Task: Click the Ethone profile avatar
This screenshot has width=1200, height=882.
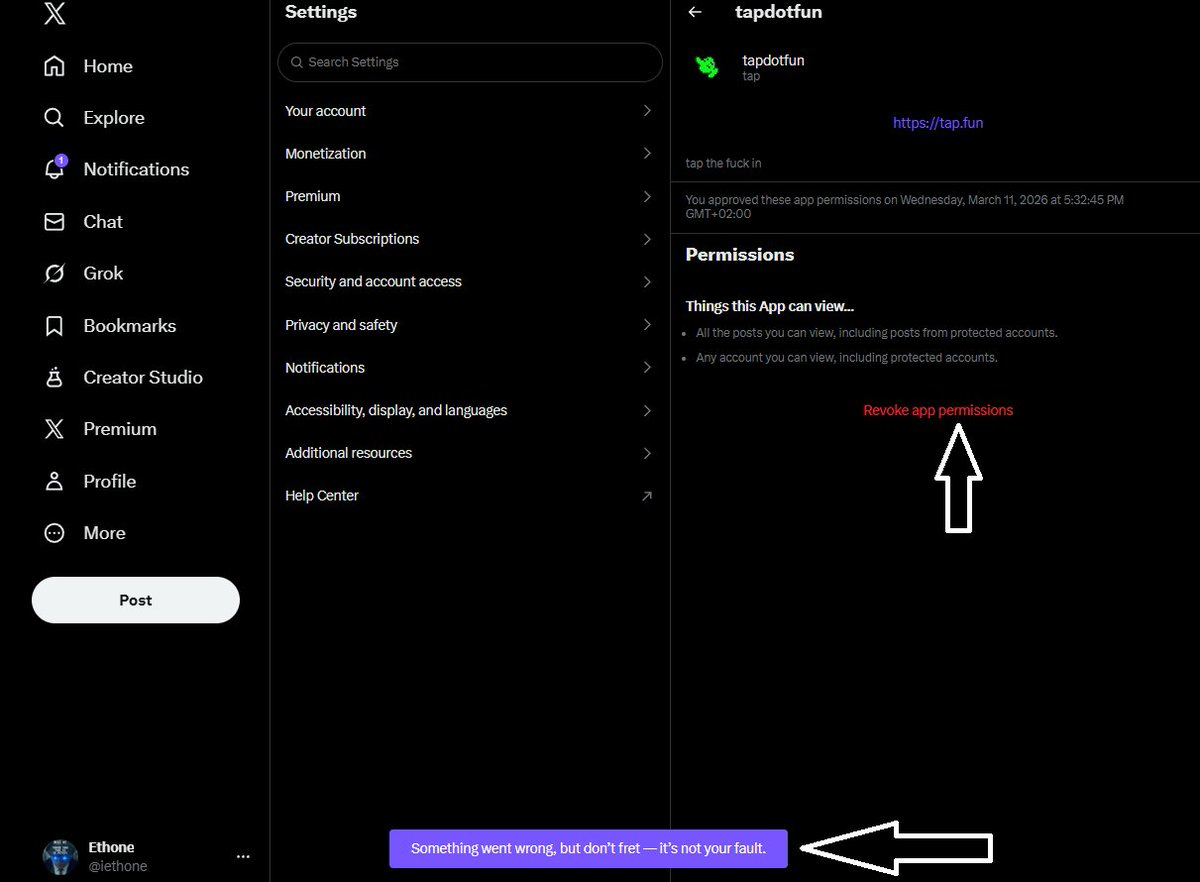Action: tap(60, 857)
